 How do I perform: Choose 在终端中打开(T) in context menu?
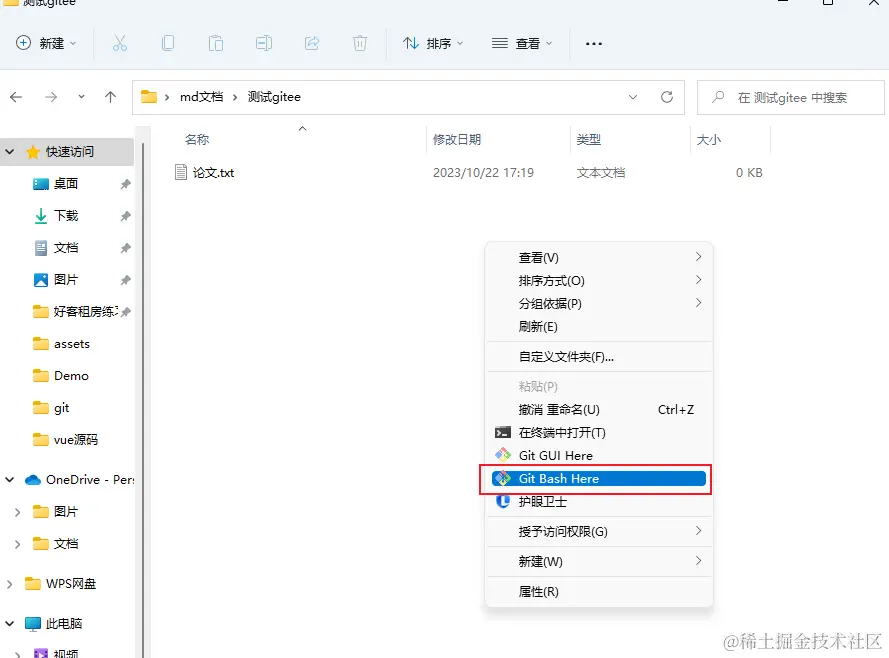pos(599,432)
